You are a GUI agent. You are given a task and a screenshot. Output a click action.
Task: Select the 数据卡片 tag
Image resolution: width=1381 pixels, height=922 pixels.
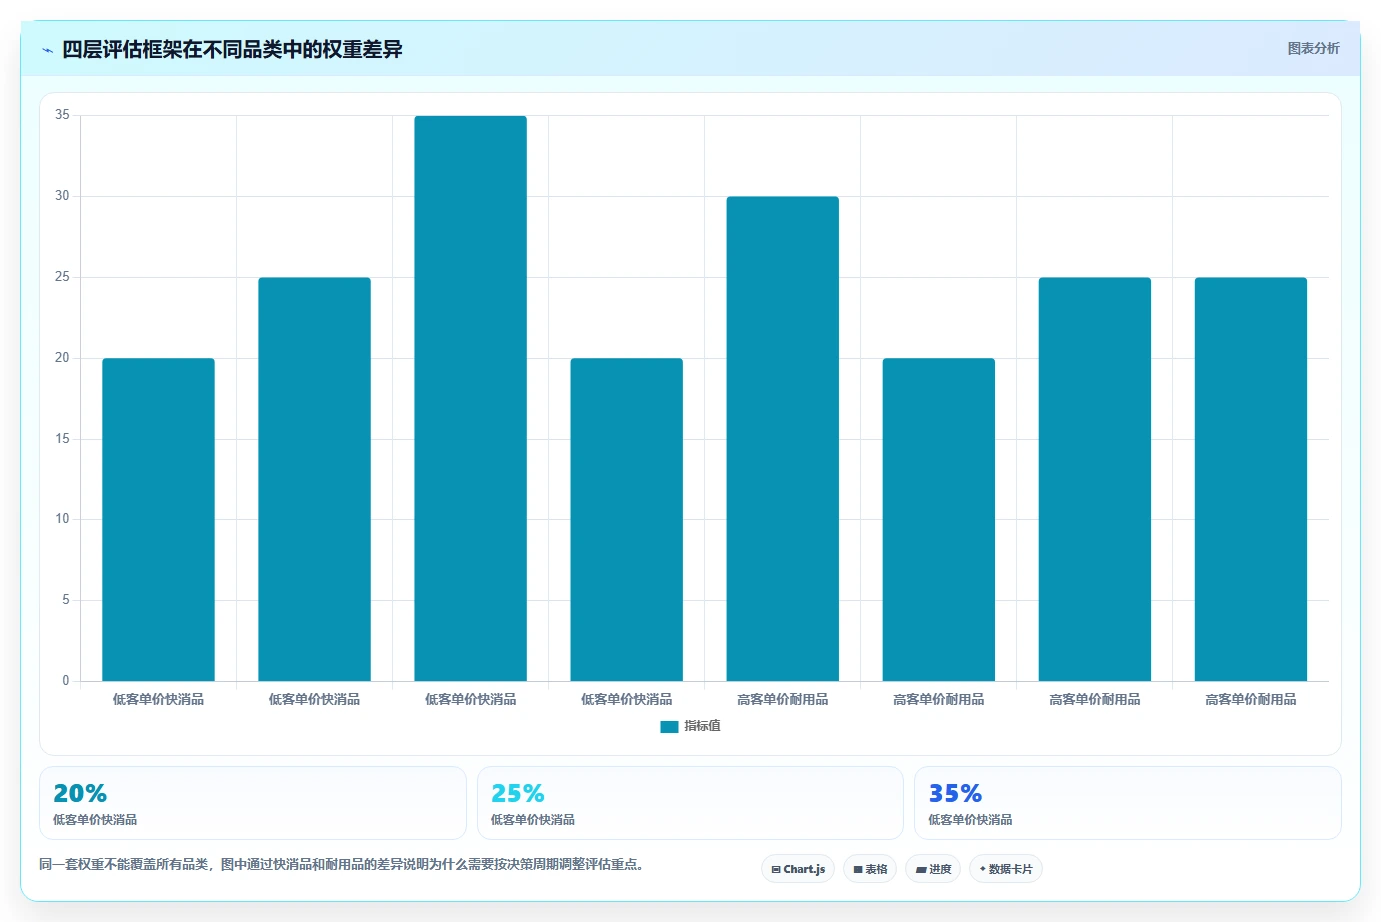click(x=1006, y=869)
